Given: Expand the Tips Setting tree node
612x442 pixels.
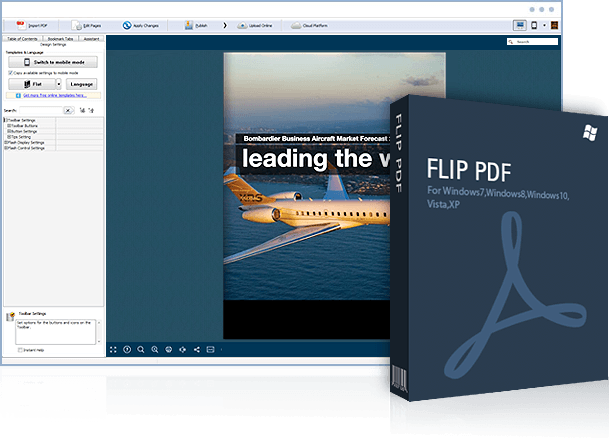Looking at the screenshot, I should point(9,137).
